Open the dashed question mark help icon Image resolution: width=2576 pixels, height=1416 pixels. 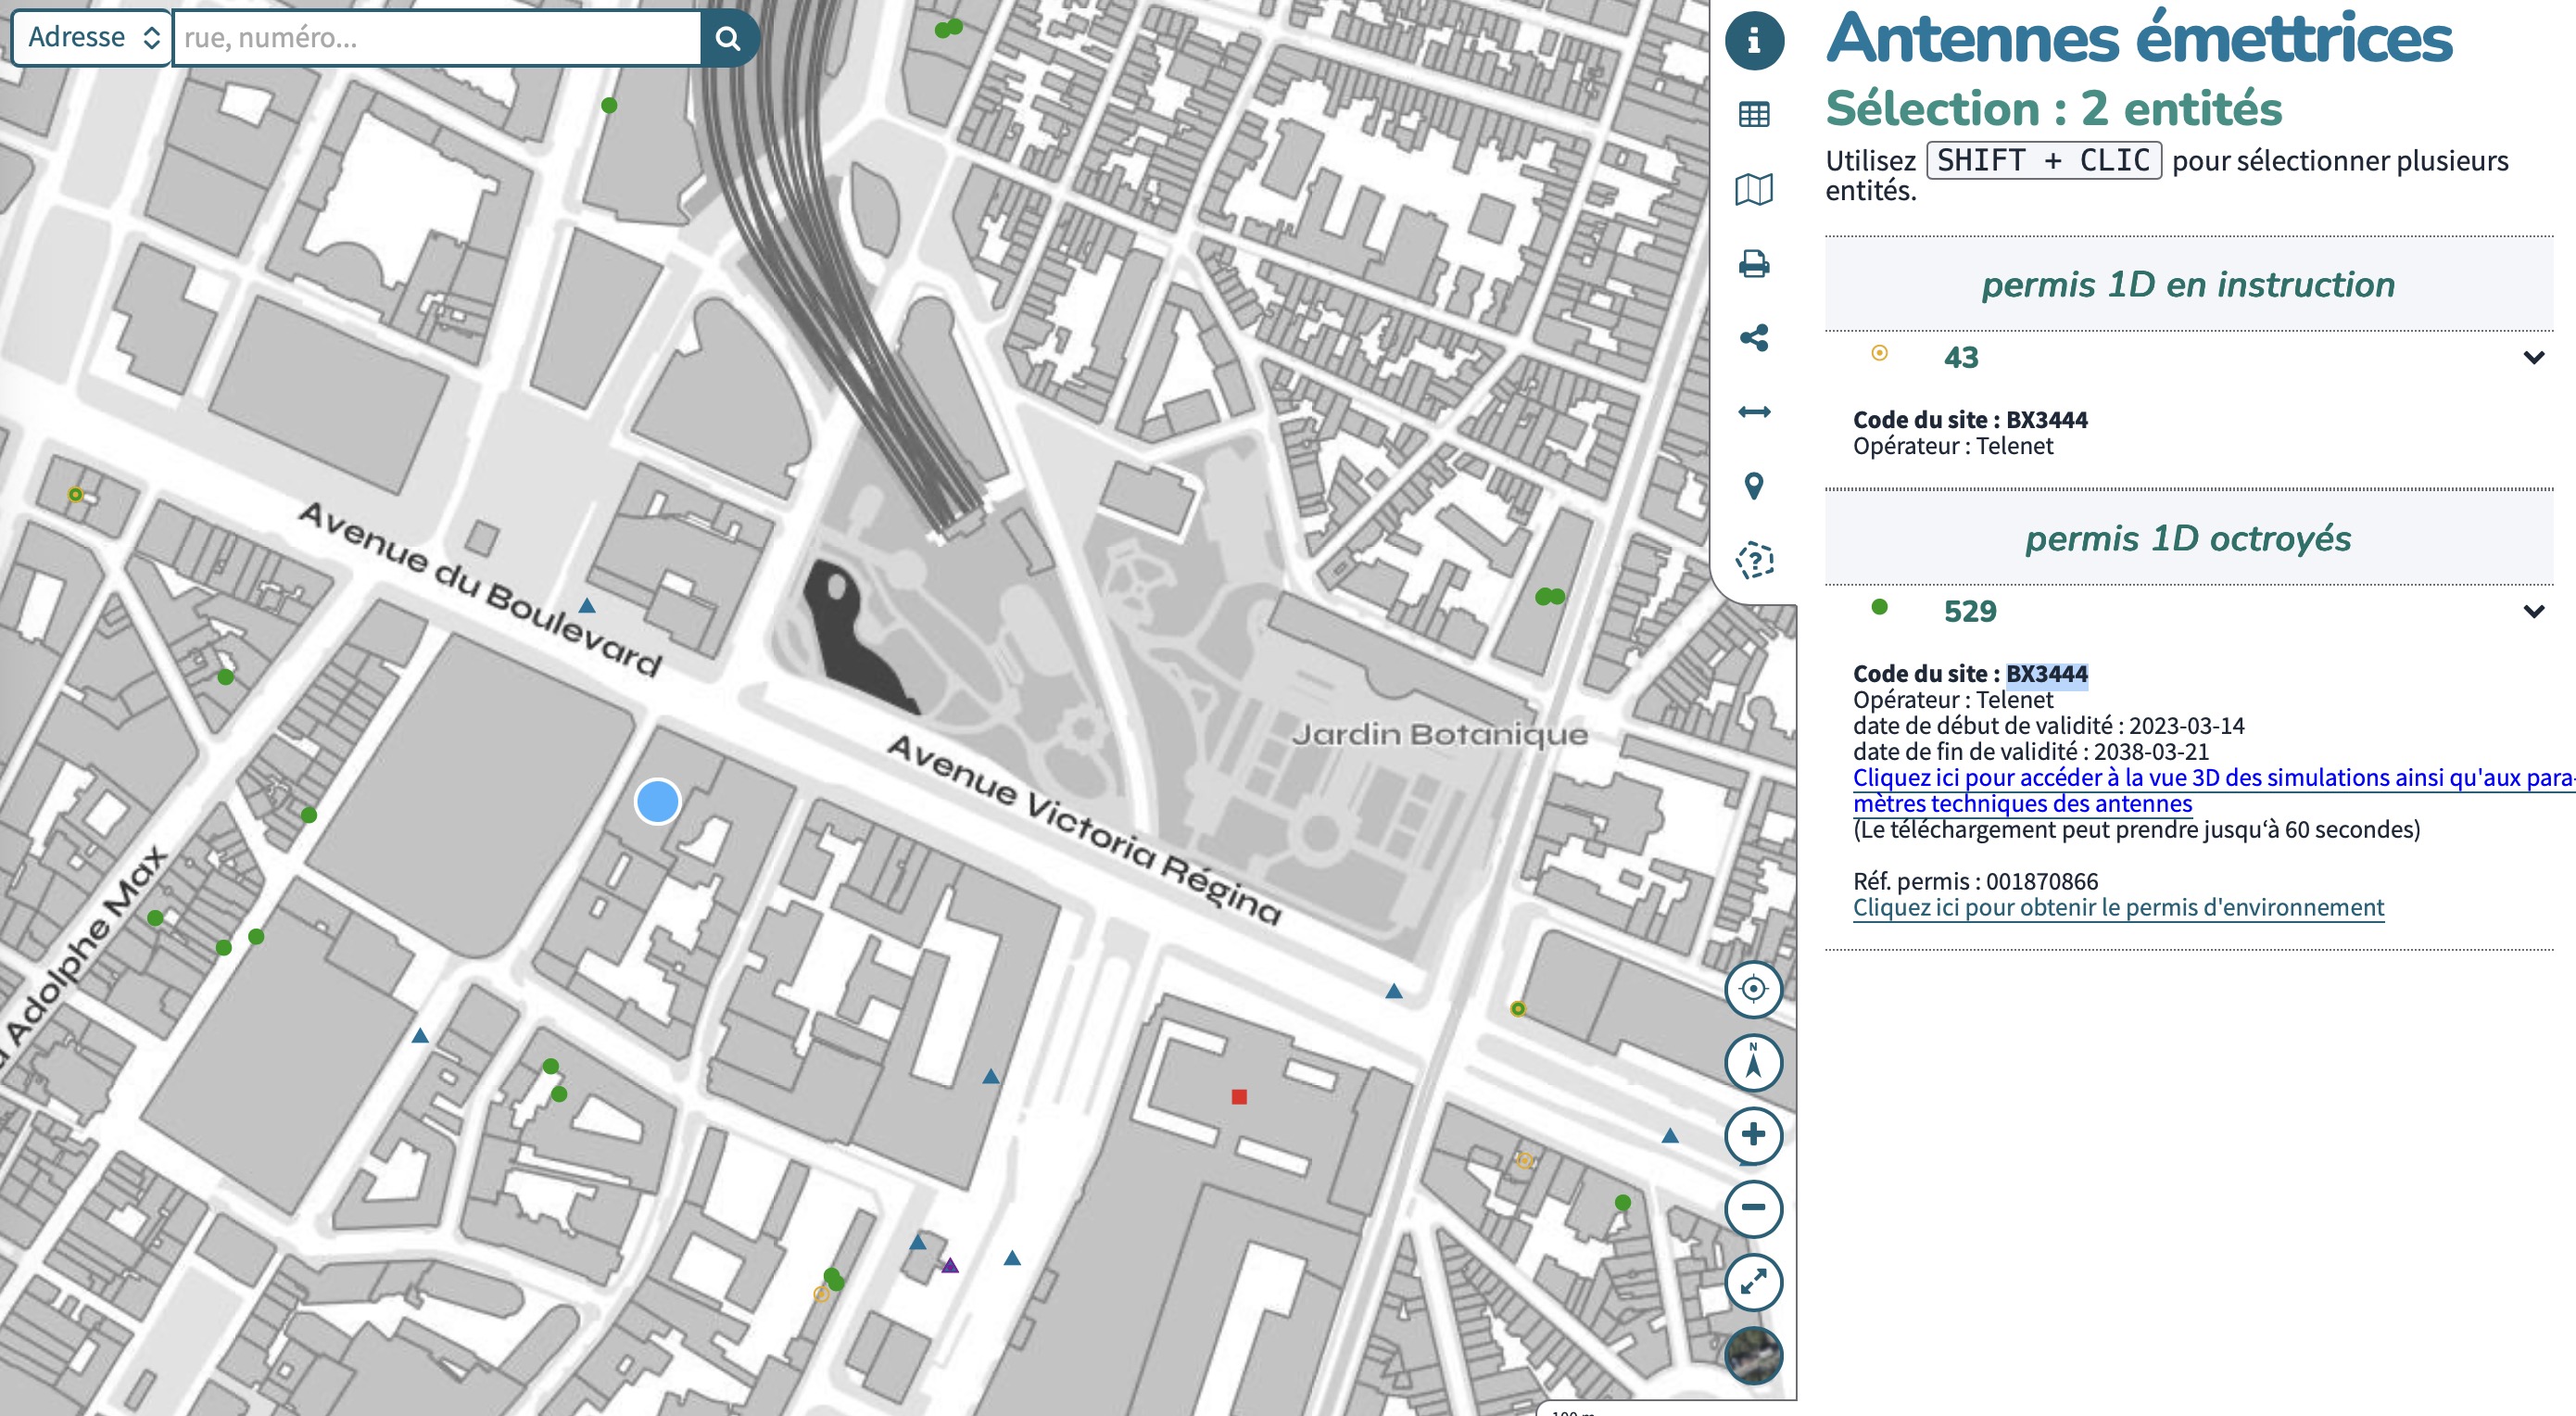(1754, 560)
